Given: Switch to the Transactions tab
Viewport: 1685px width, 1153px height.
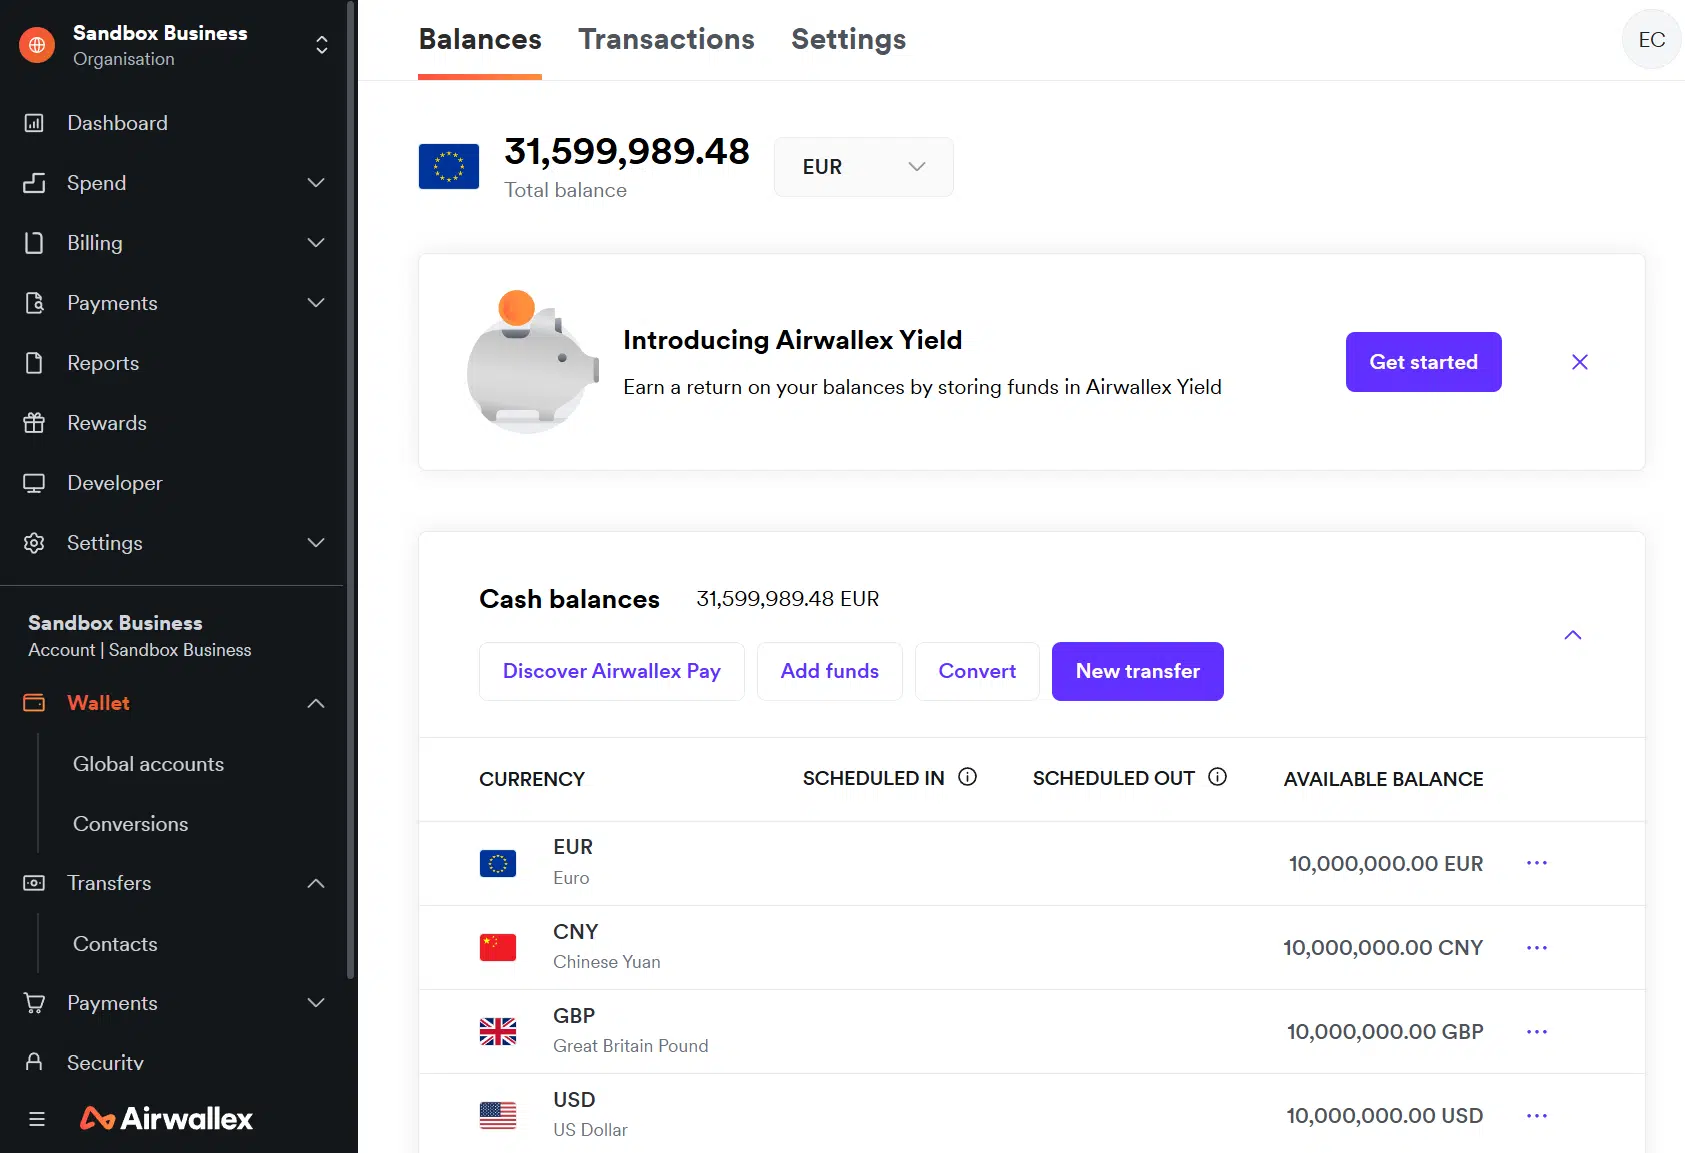Looking at the screenshot, I should click(666, 40).
